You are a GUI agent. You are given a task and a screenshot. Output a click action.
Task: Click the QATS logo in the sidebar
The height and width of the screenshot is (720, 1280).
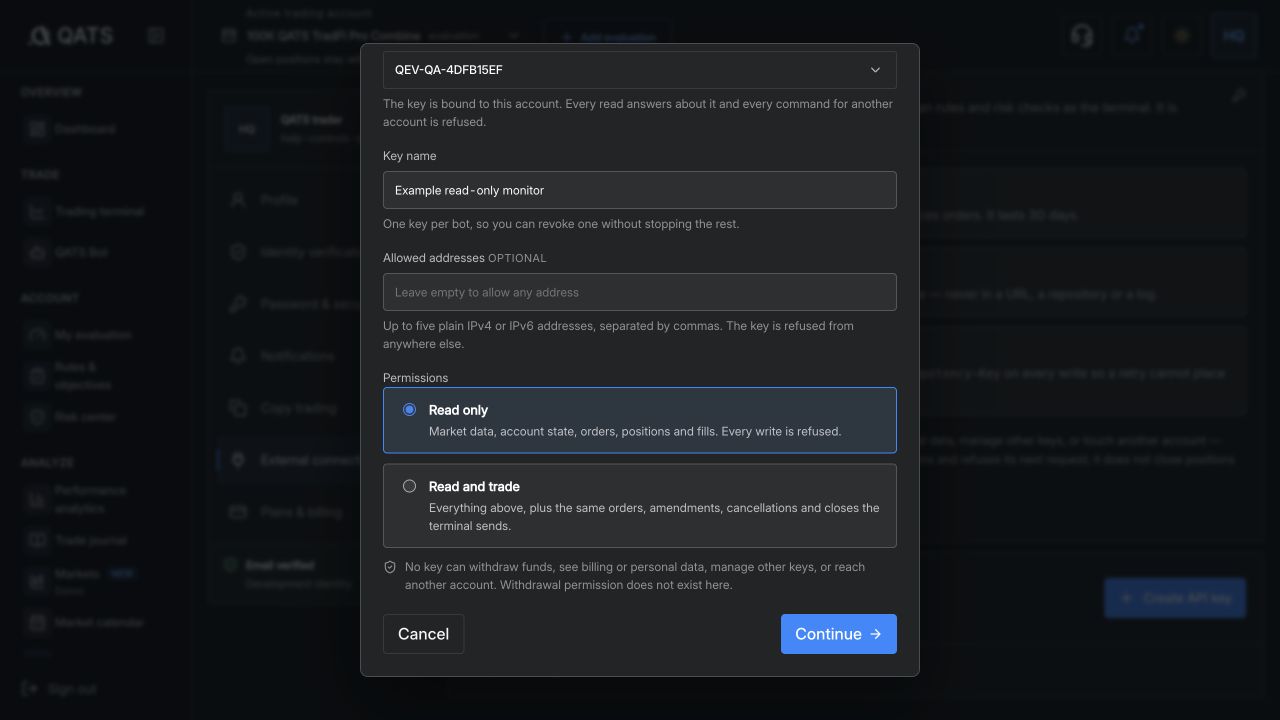pos(71,35)
